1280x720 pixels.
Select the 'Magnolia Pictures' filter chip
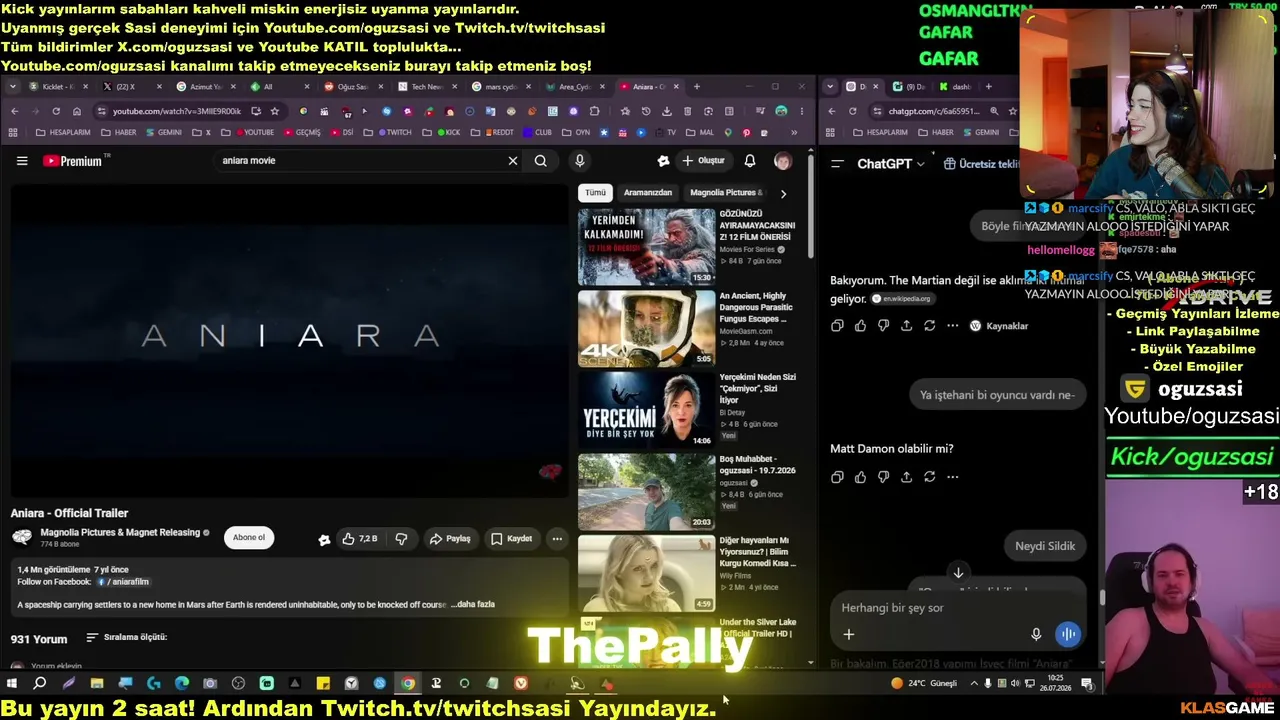point(726,192)
